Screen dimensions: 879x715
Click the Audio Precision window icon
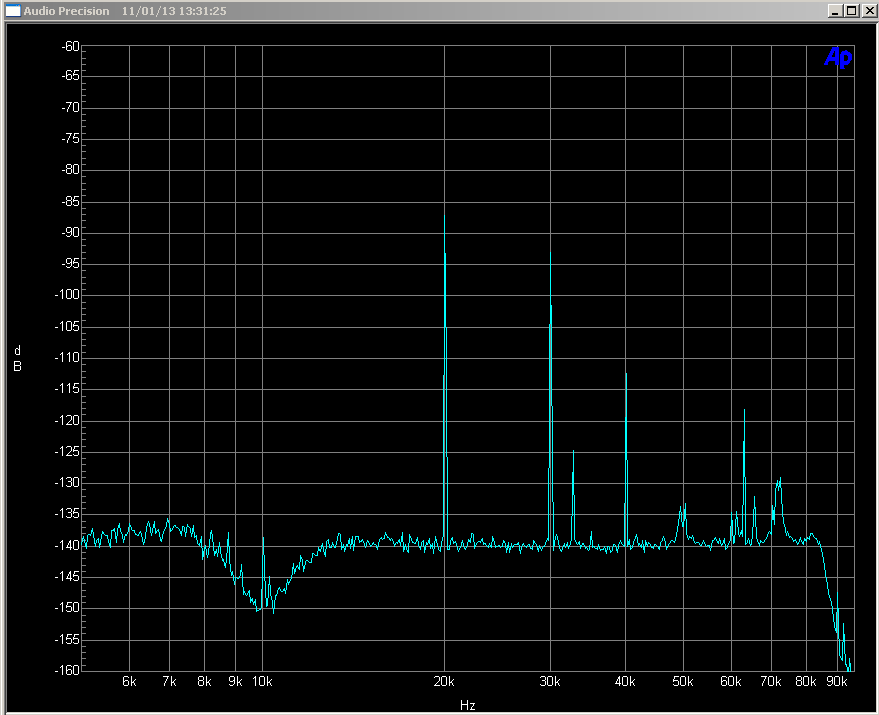[13, 11]
